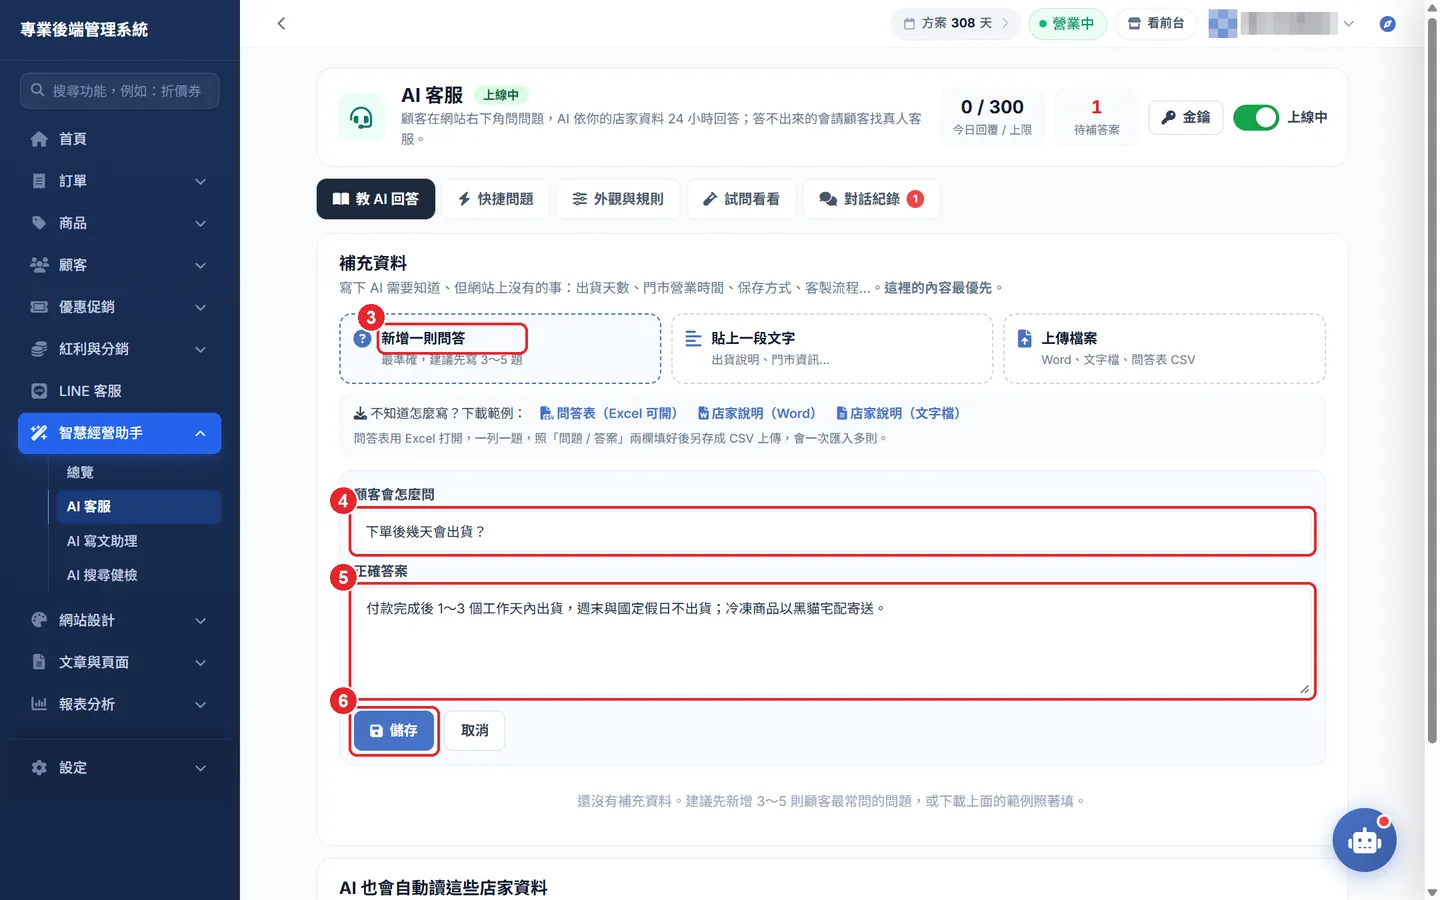Expand the 顧客 sidebar menu chevron
The height and width of the screenshot is (900, 1440).
200,265
